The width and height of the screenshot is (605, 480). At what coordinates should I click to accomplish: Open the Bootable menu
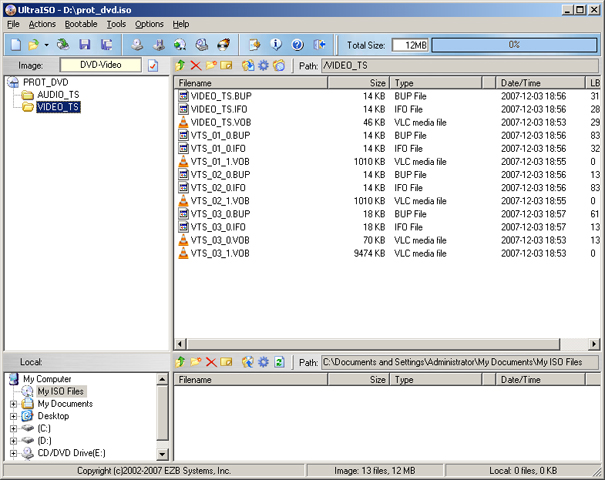click(x=81, y=24)
